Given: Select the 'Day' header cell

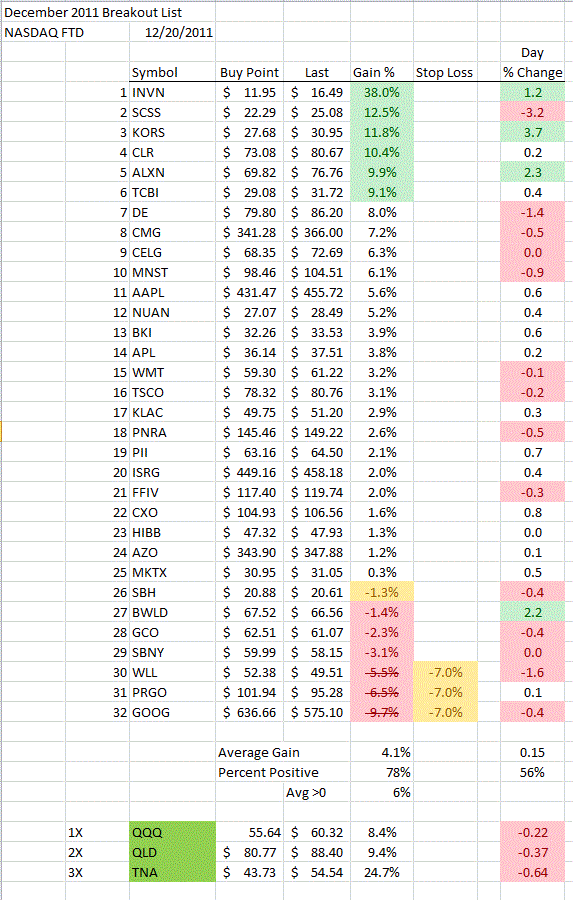Looking at the screenshot, I should click(x=533, y=53).
